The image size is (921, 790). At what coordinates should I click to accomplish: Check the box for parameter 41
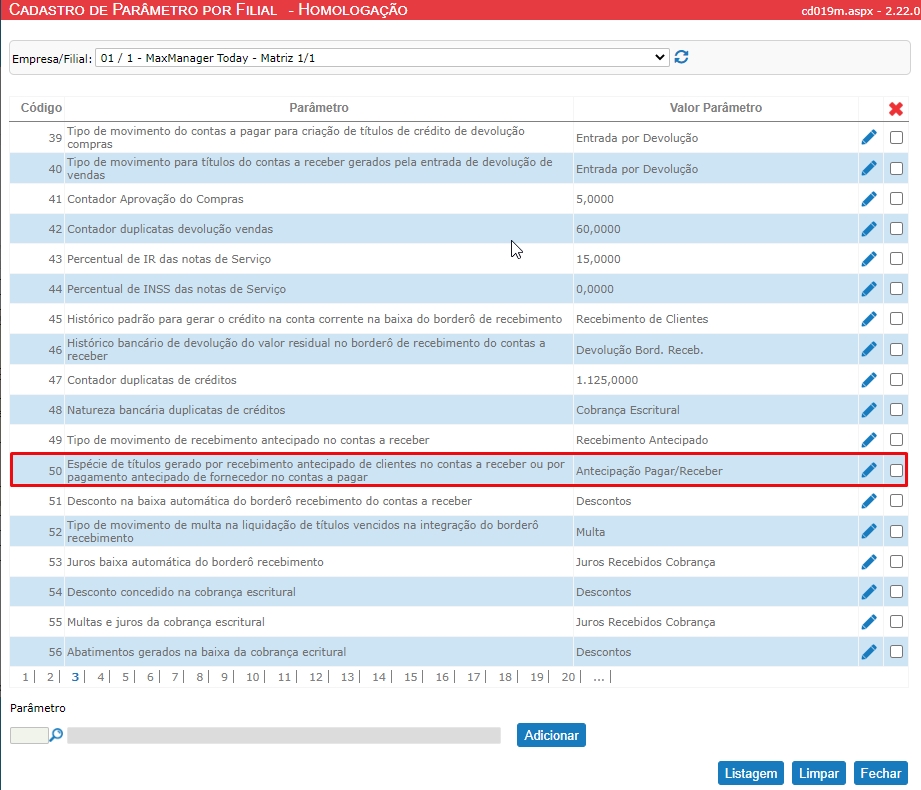coord(896,199)
